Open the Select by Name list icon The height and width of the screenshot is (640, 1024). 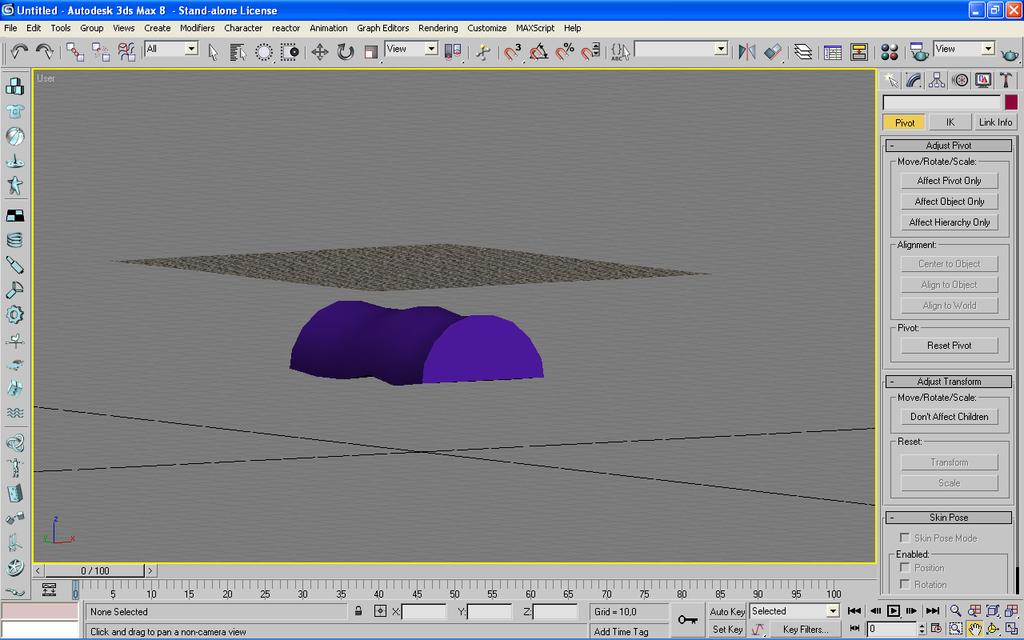[237, 52]
